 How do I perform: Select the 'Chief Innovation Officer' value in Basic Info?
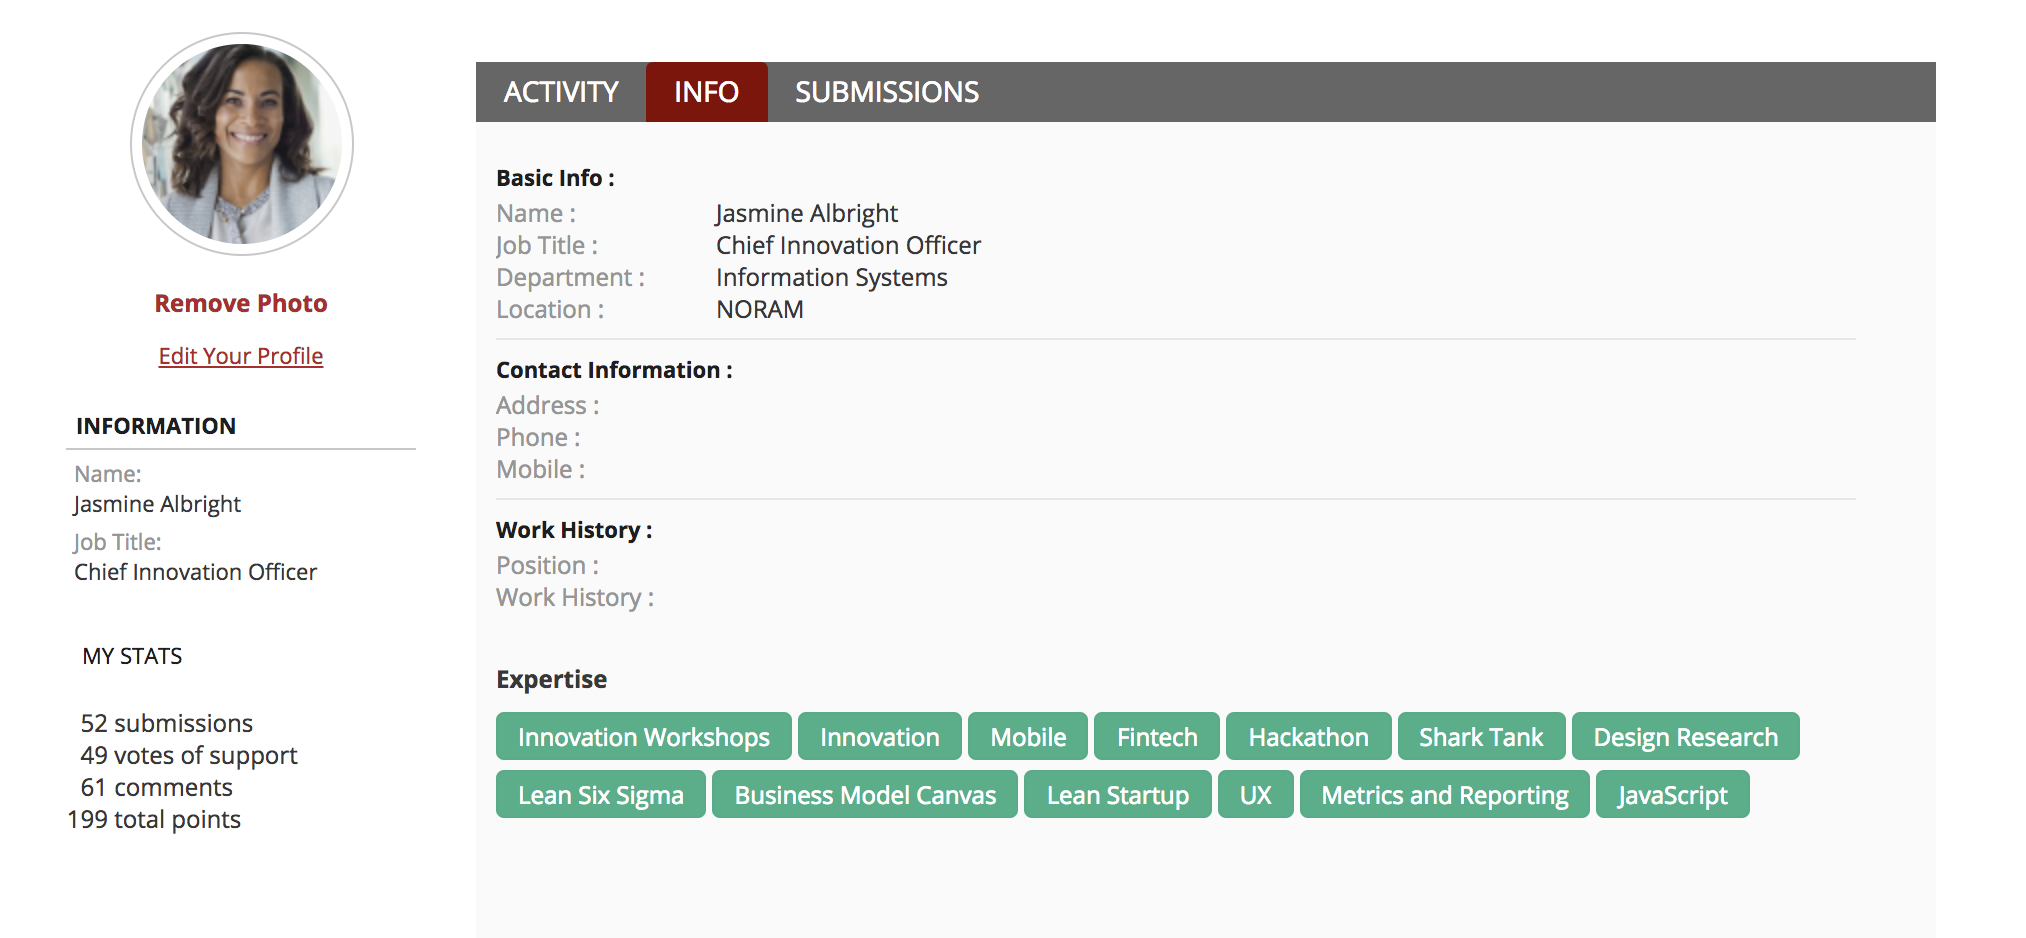(x=848, y=245)
